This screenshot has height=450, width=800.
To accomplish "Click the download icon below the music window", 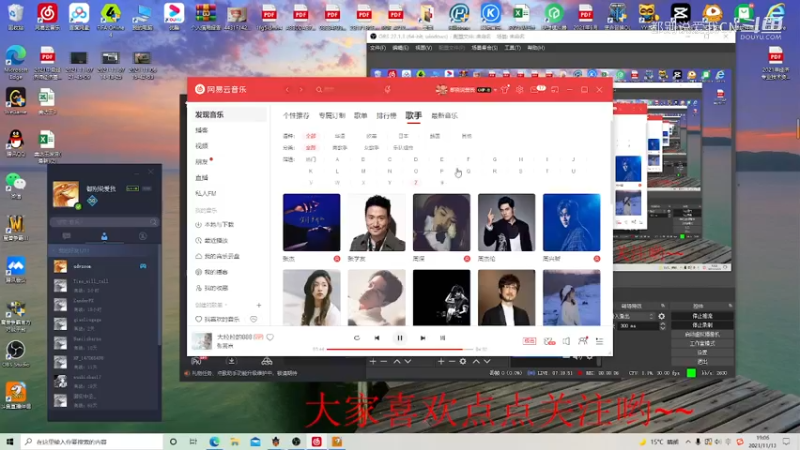I will [231, 361].
